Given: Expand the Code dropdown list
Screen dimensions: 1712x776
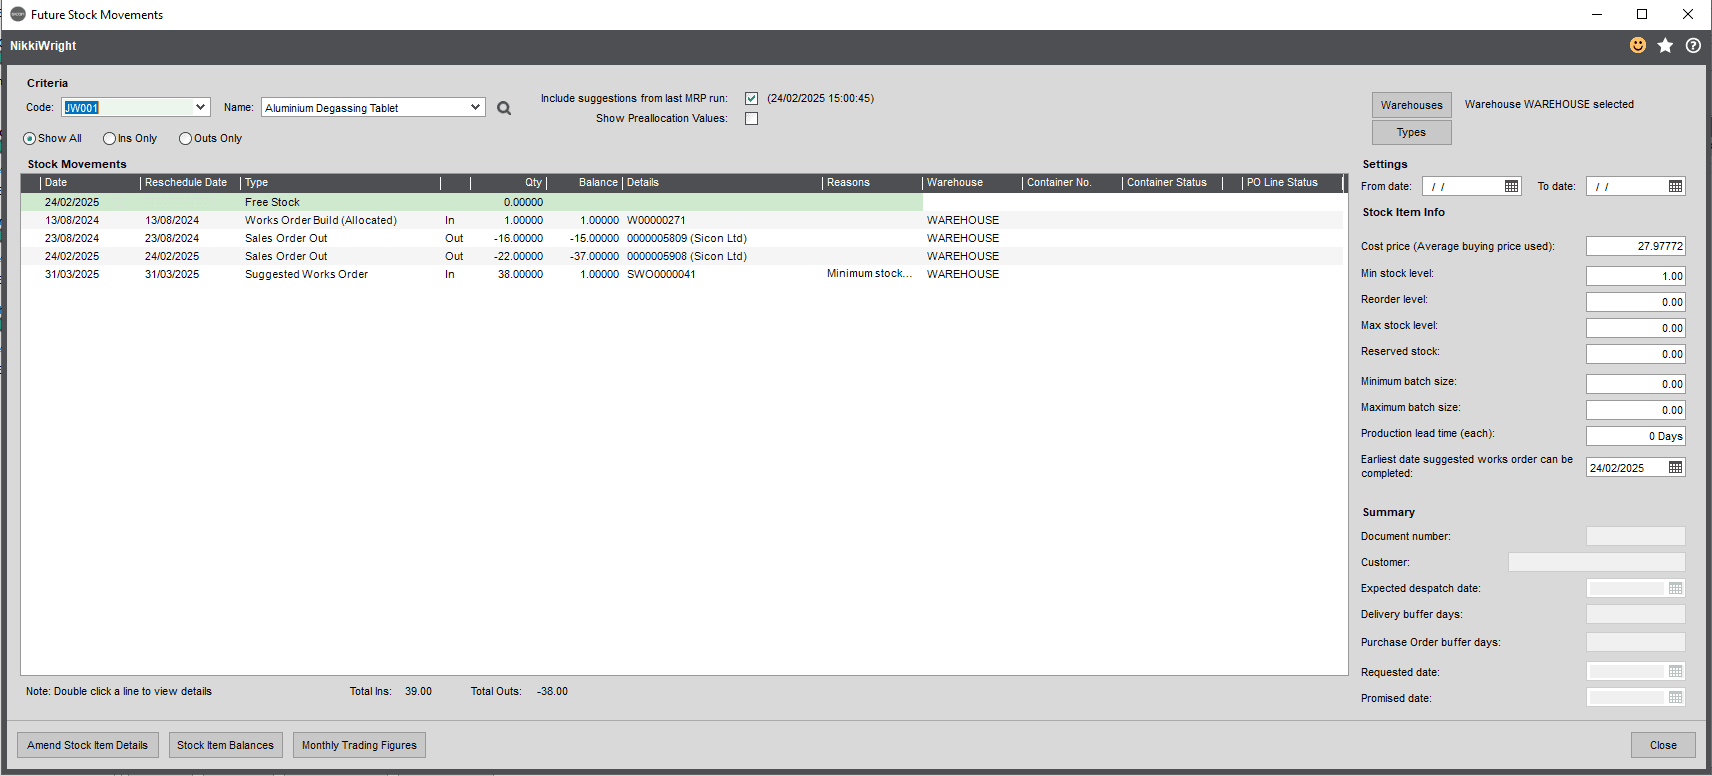Looking at the screenshot, I should [201, 107].
